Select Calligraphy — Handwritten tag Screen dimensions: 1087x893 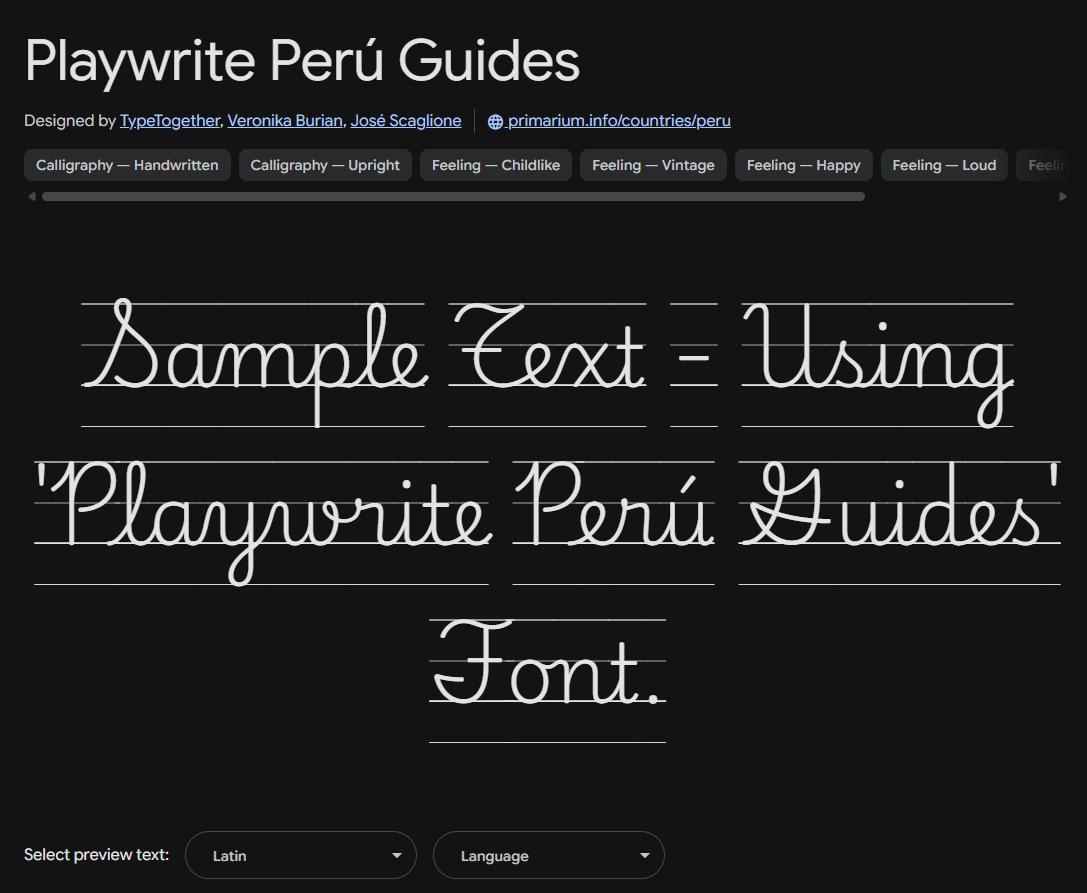(x=128, y=165)
